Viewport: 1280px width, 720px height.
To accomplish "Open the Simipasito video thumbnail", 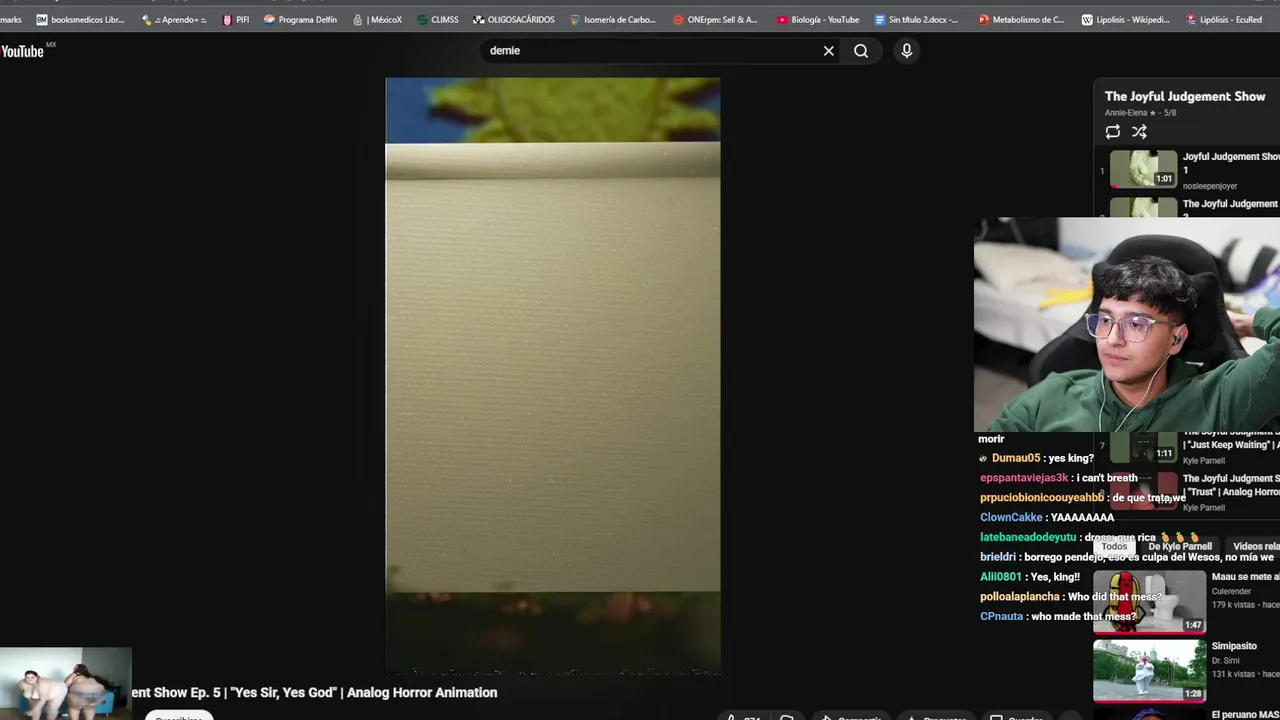I will (1150, 670).
